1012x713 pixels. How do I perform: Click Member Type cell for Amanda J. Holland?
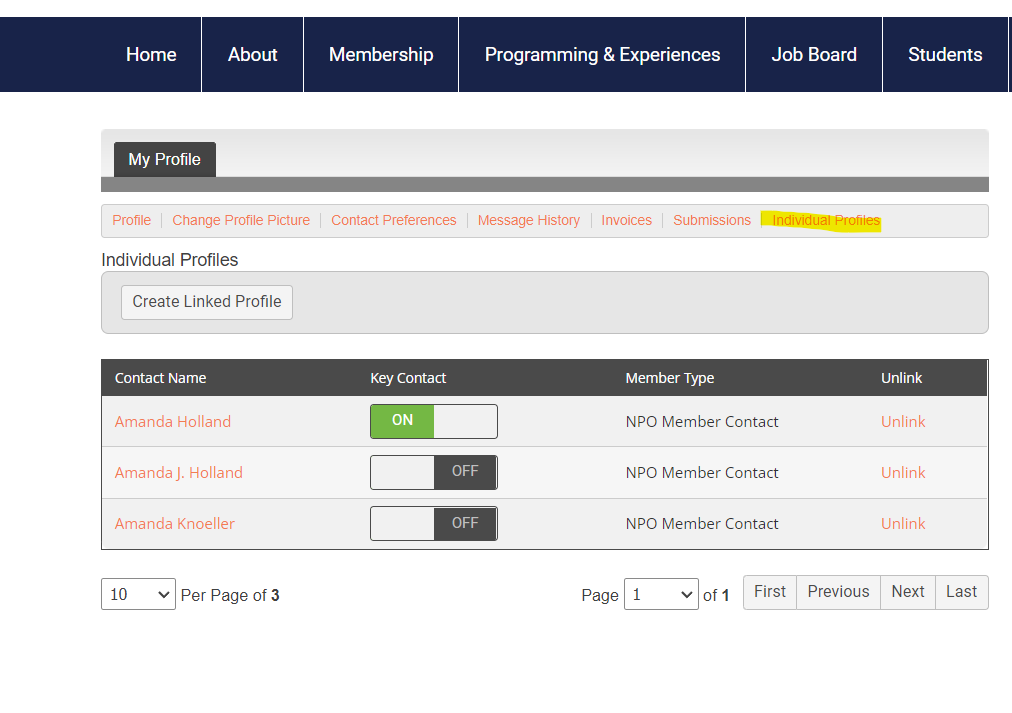click(x=702, y=472)
